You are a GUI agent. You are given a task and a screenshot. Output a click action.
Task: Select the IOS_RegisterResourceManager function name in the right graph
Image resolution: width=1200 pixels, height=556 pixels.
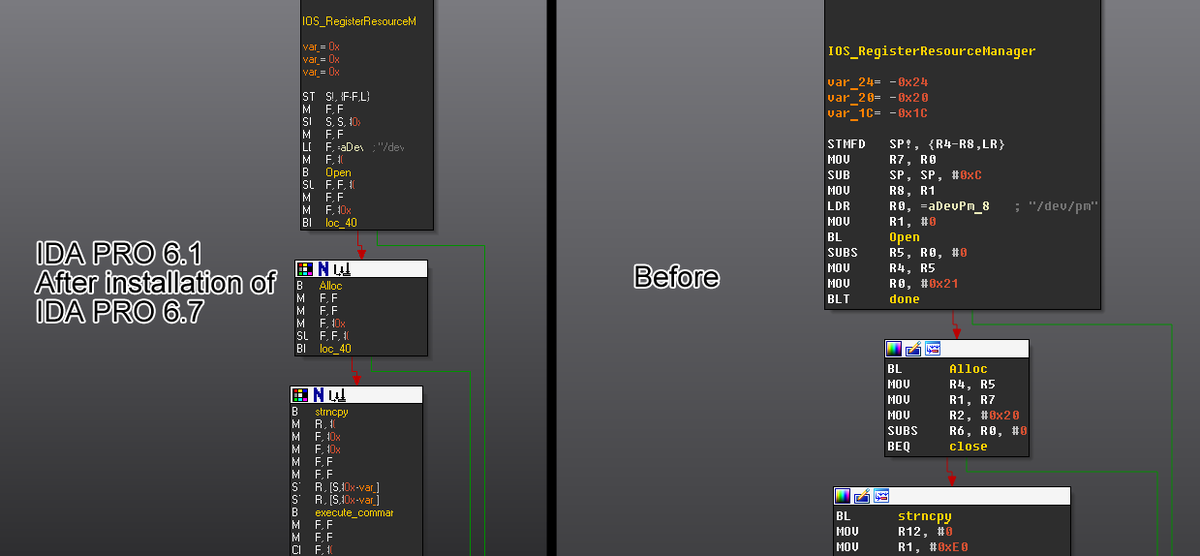pyautogui.click(x=931, y=51)
